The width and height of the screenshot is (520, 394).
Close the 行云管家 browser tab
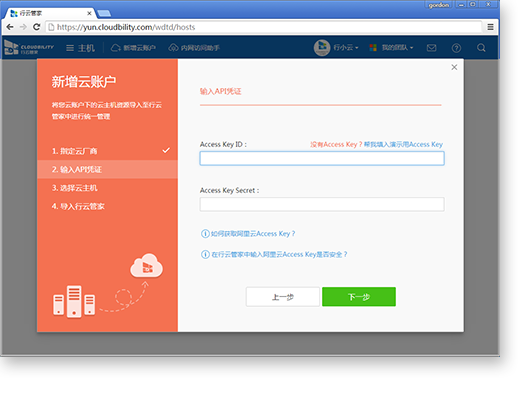click(x=89, y=13)
